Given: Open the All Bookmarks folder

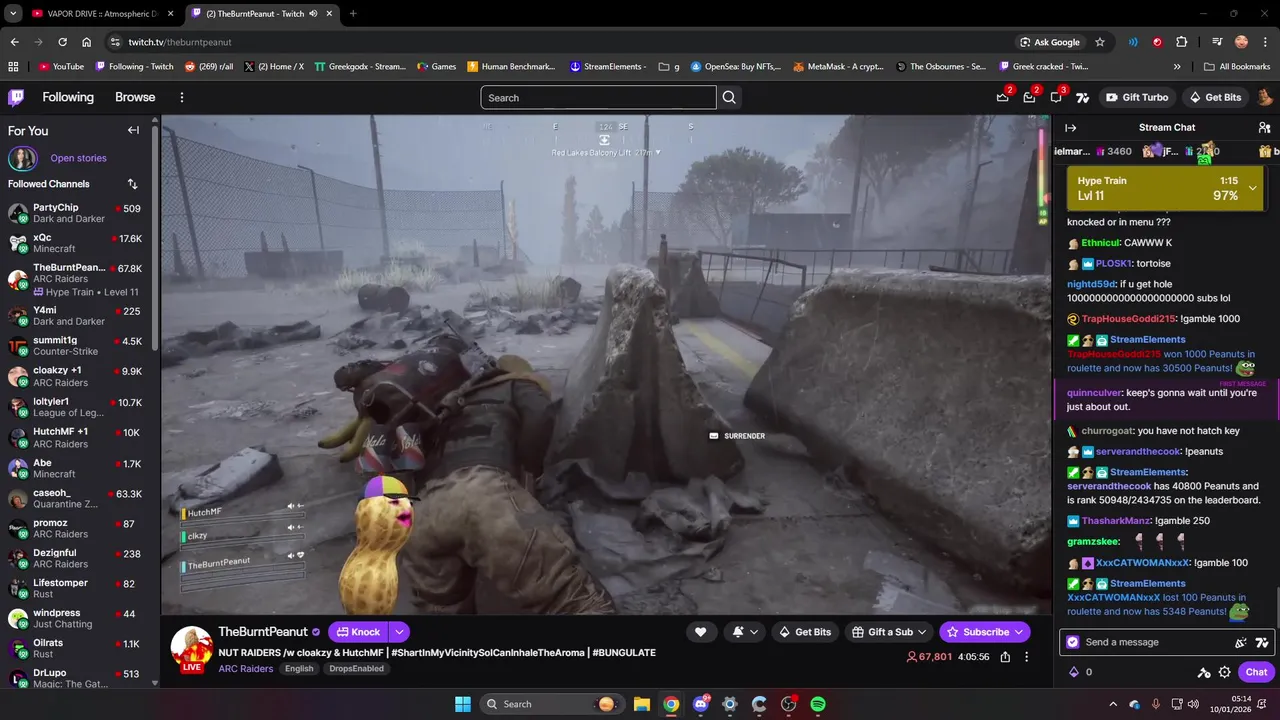Looking at the screenshot, I should [x=1237, y=67].
